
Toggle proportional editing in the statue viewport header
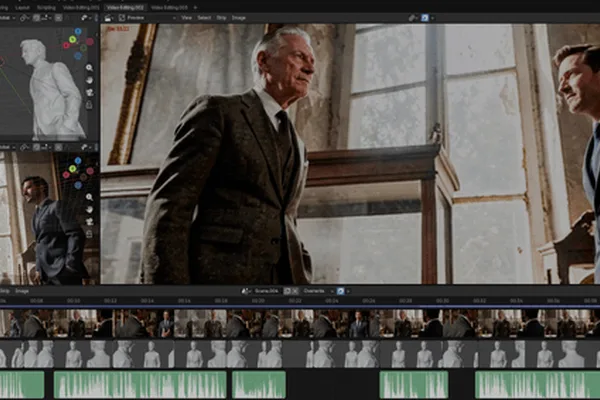(58, 18)
